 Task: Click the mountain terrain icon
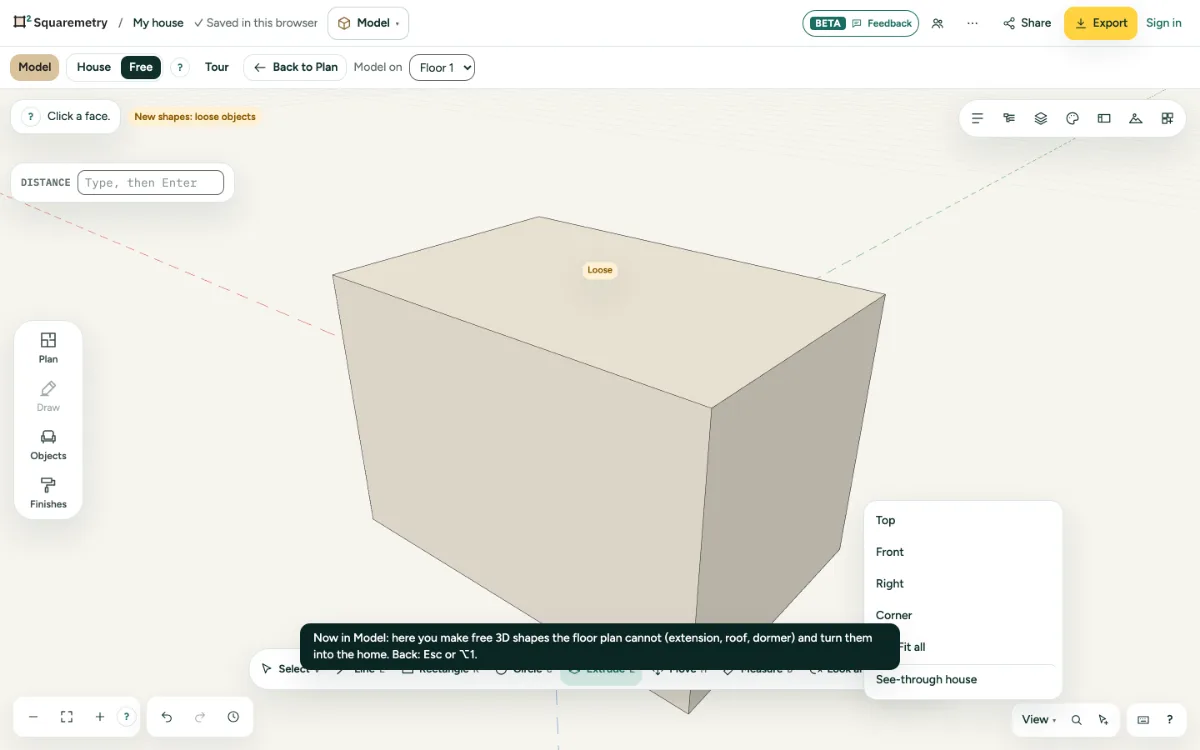pos(1135,118)
